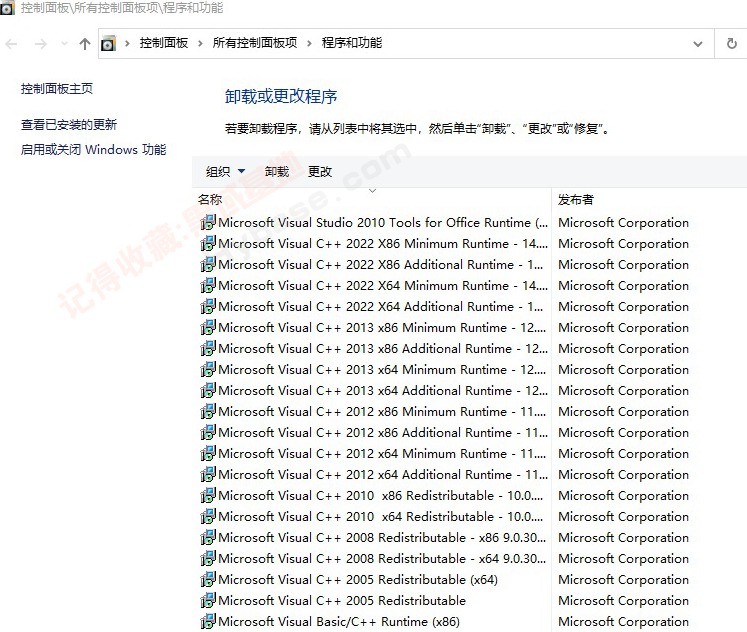Image resolution: width=747 pixels, height=632 pixels.
Task: Click icon of Visual C++ 2022 X64 Additional Runtime
Action: (208, 306)
